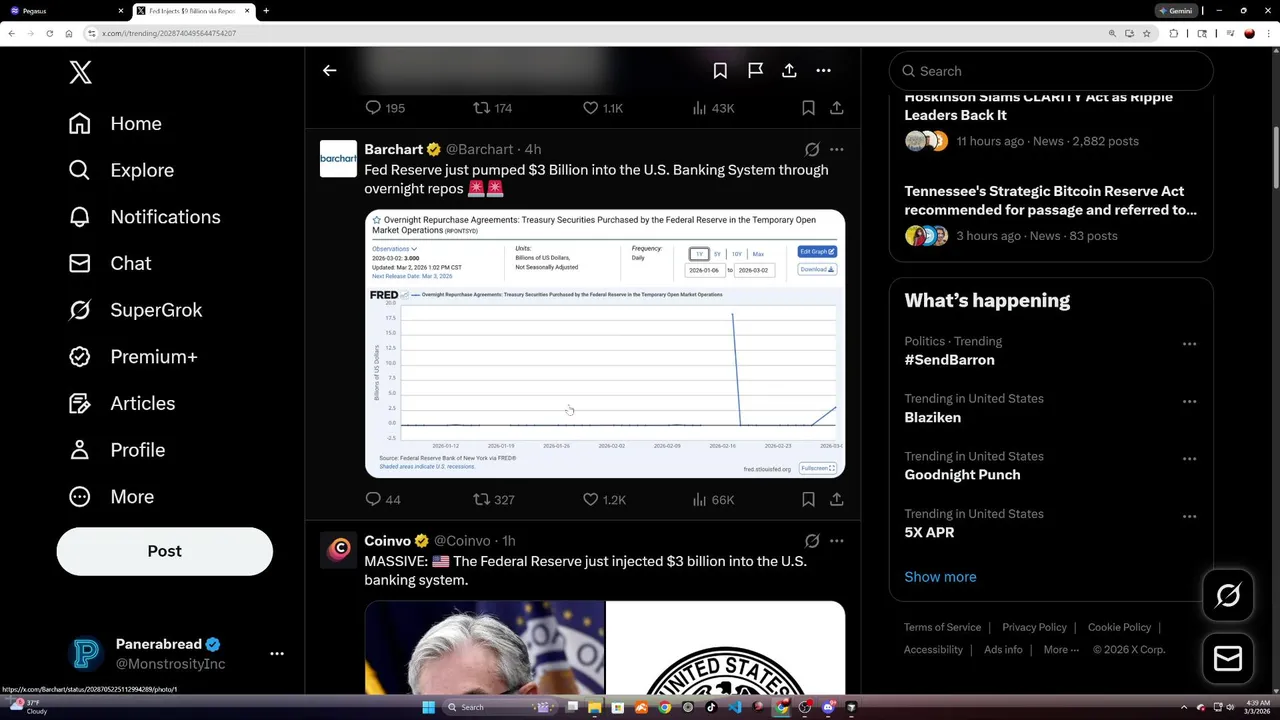Open #SendBarron trending topic
Image resolution: width=1280 pixels, height=720 pixels.
[950, 360]
